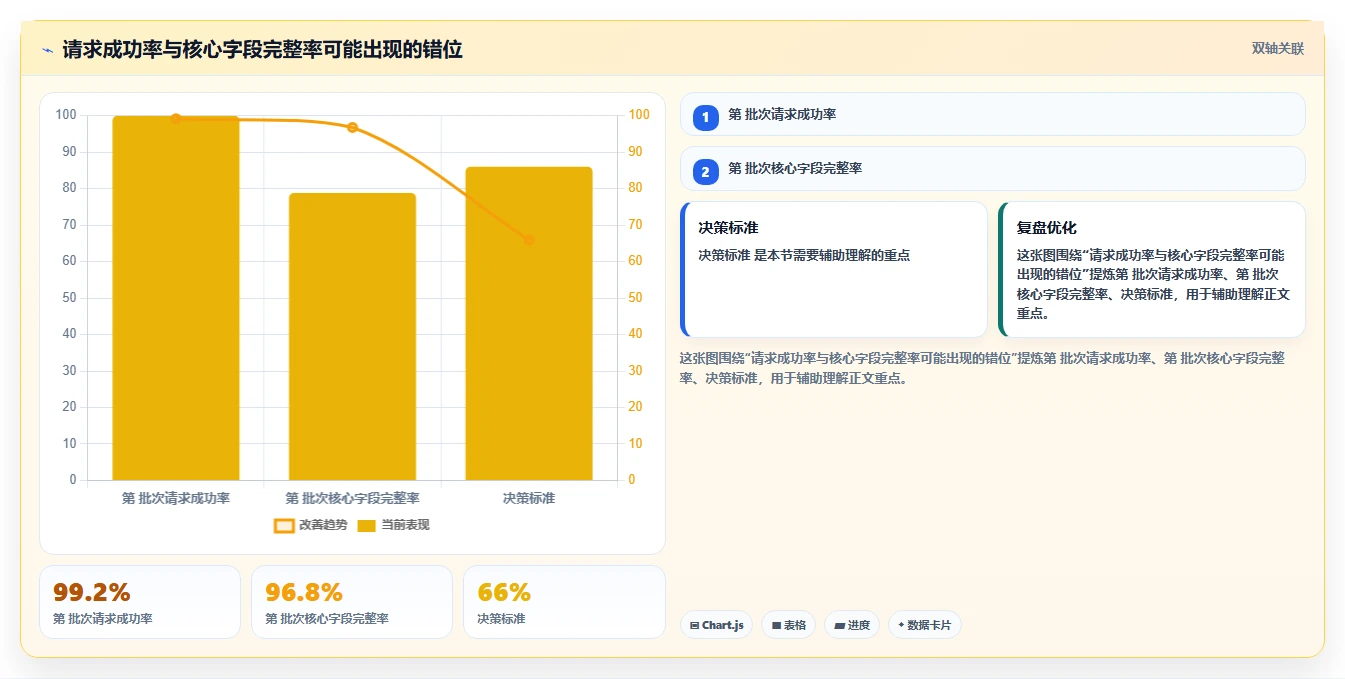Open the 第 批次请求成功率 list item
Screen dimensions: 1345x679
992,114
